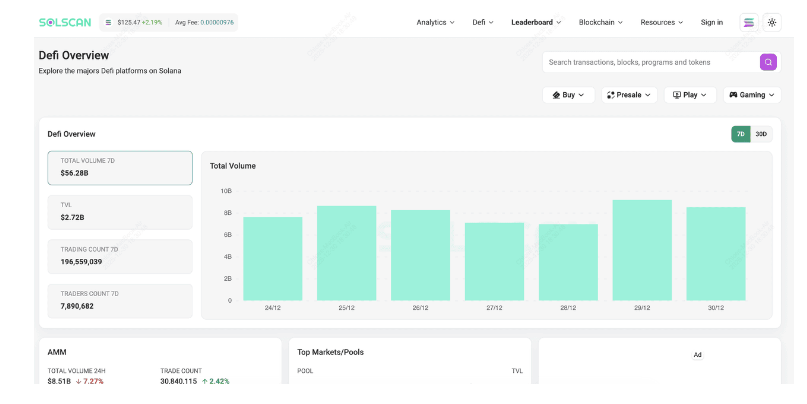Open the hamburger menu beside SOL price
The image size is (807, 404).
click(x=108, y=23)
